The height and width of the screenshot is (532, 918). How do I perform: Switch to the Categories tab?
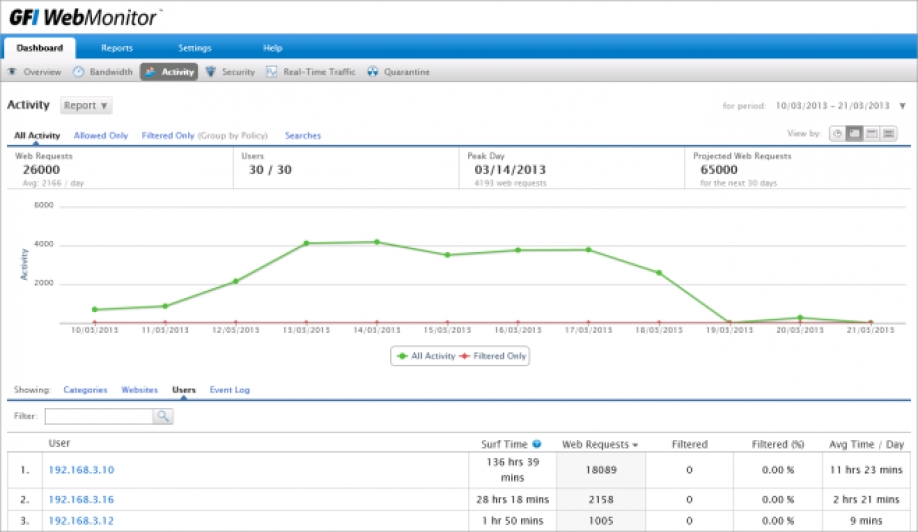[85, 390]
